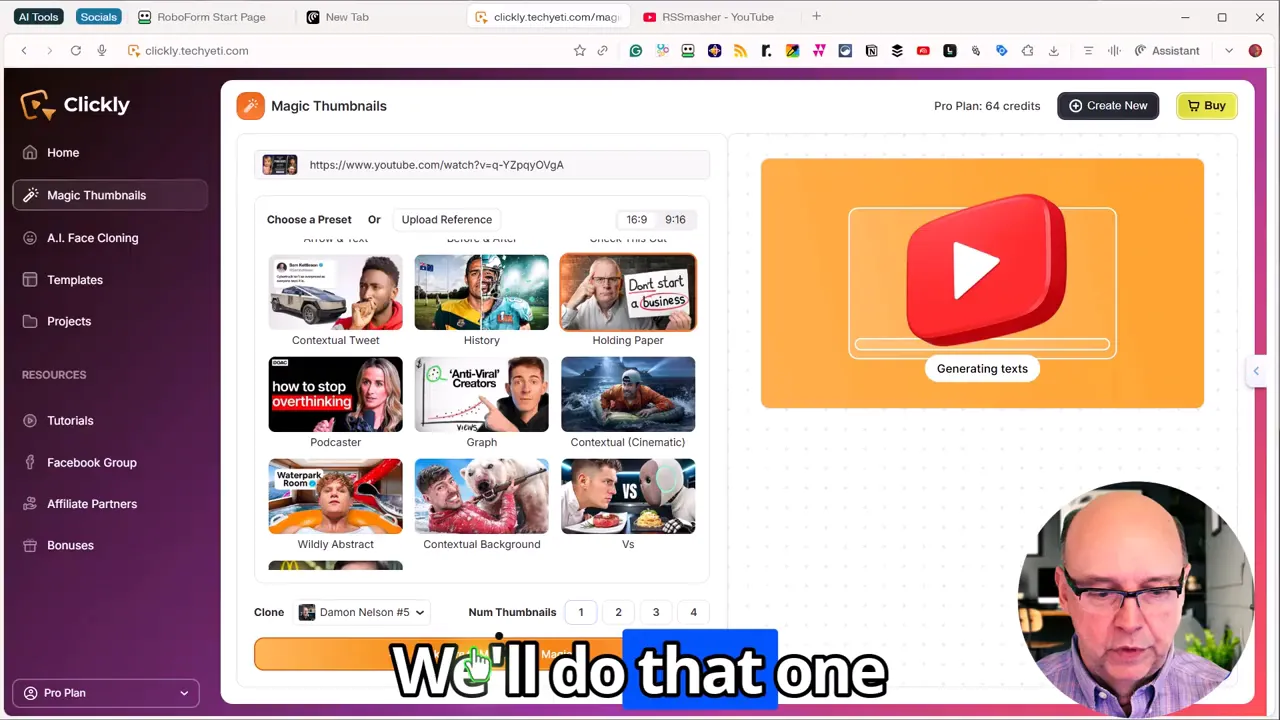The image size is (1280, 720).
Task: Open Tutorials under Resources
Action: tap(70, 420)
